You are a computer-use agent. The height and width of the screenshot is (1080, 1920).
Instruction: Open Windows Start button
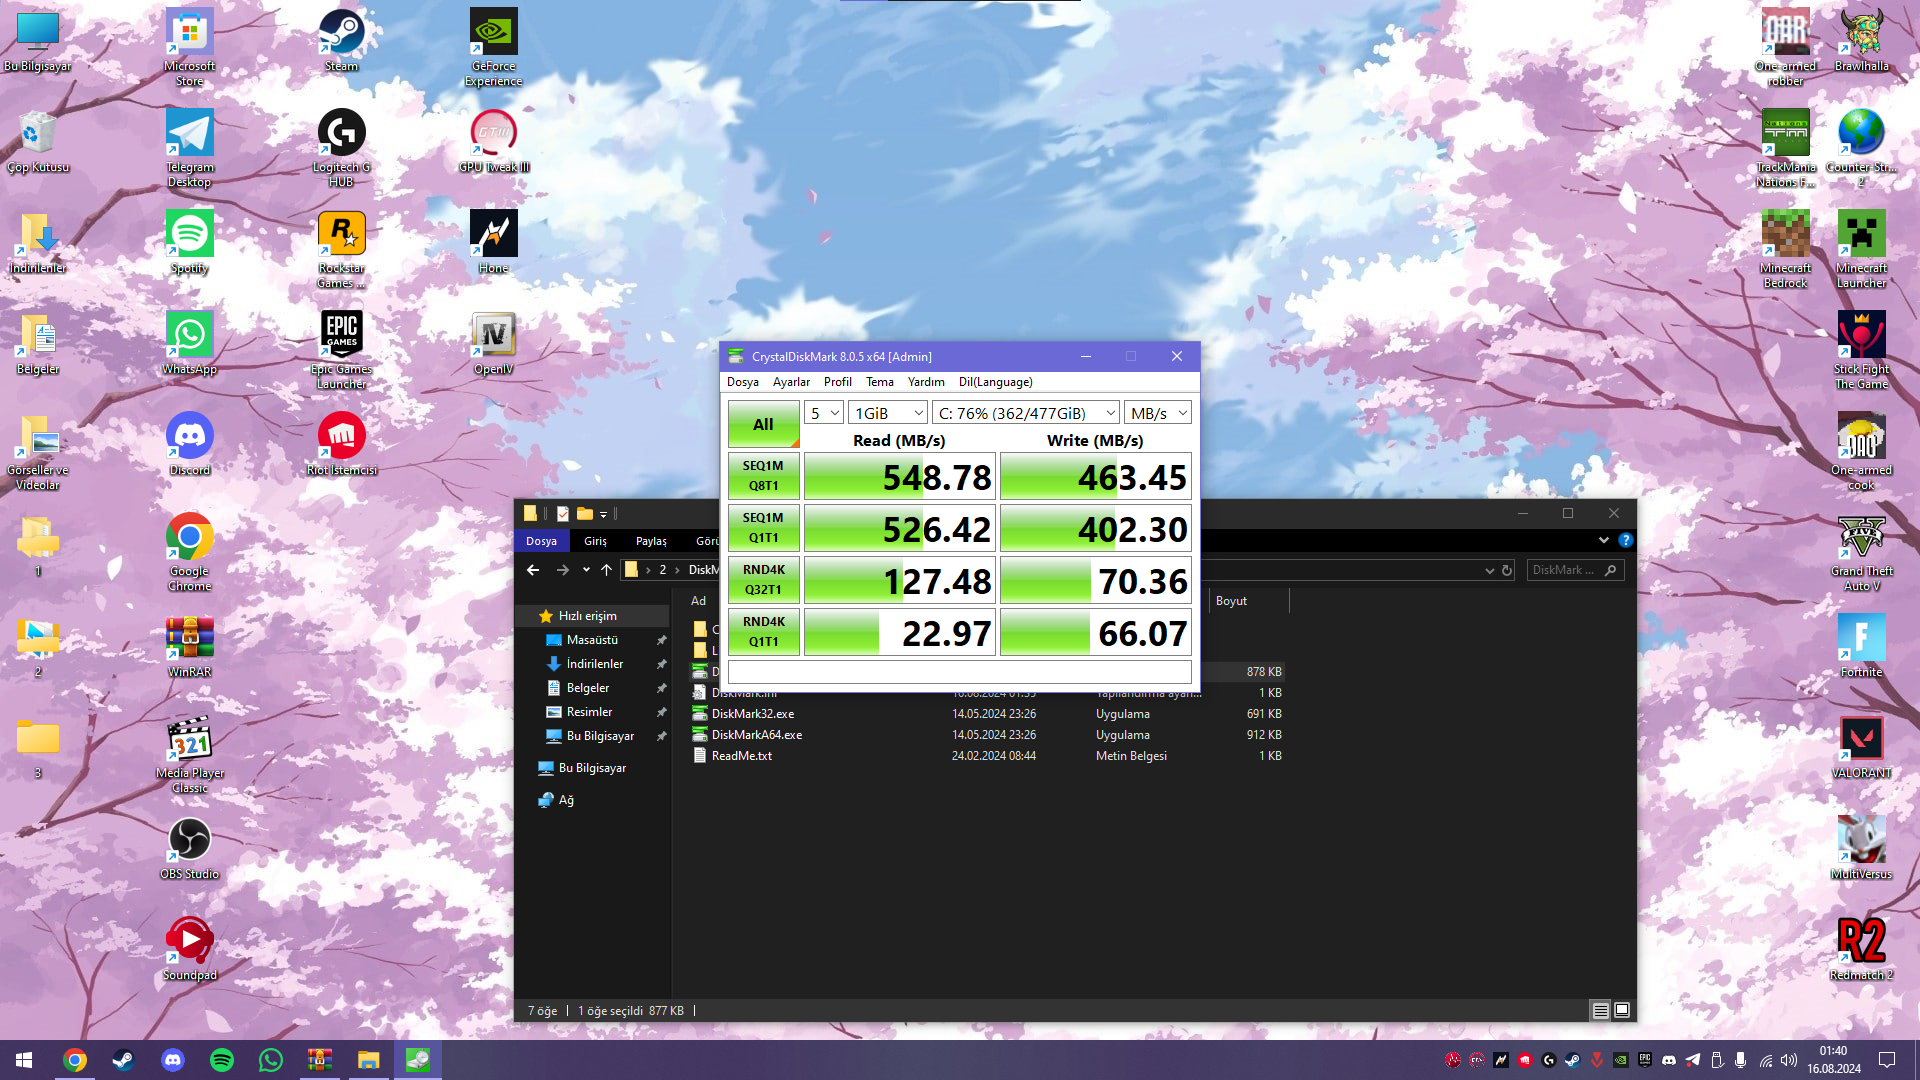coord(24,1060)
